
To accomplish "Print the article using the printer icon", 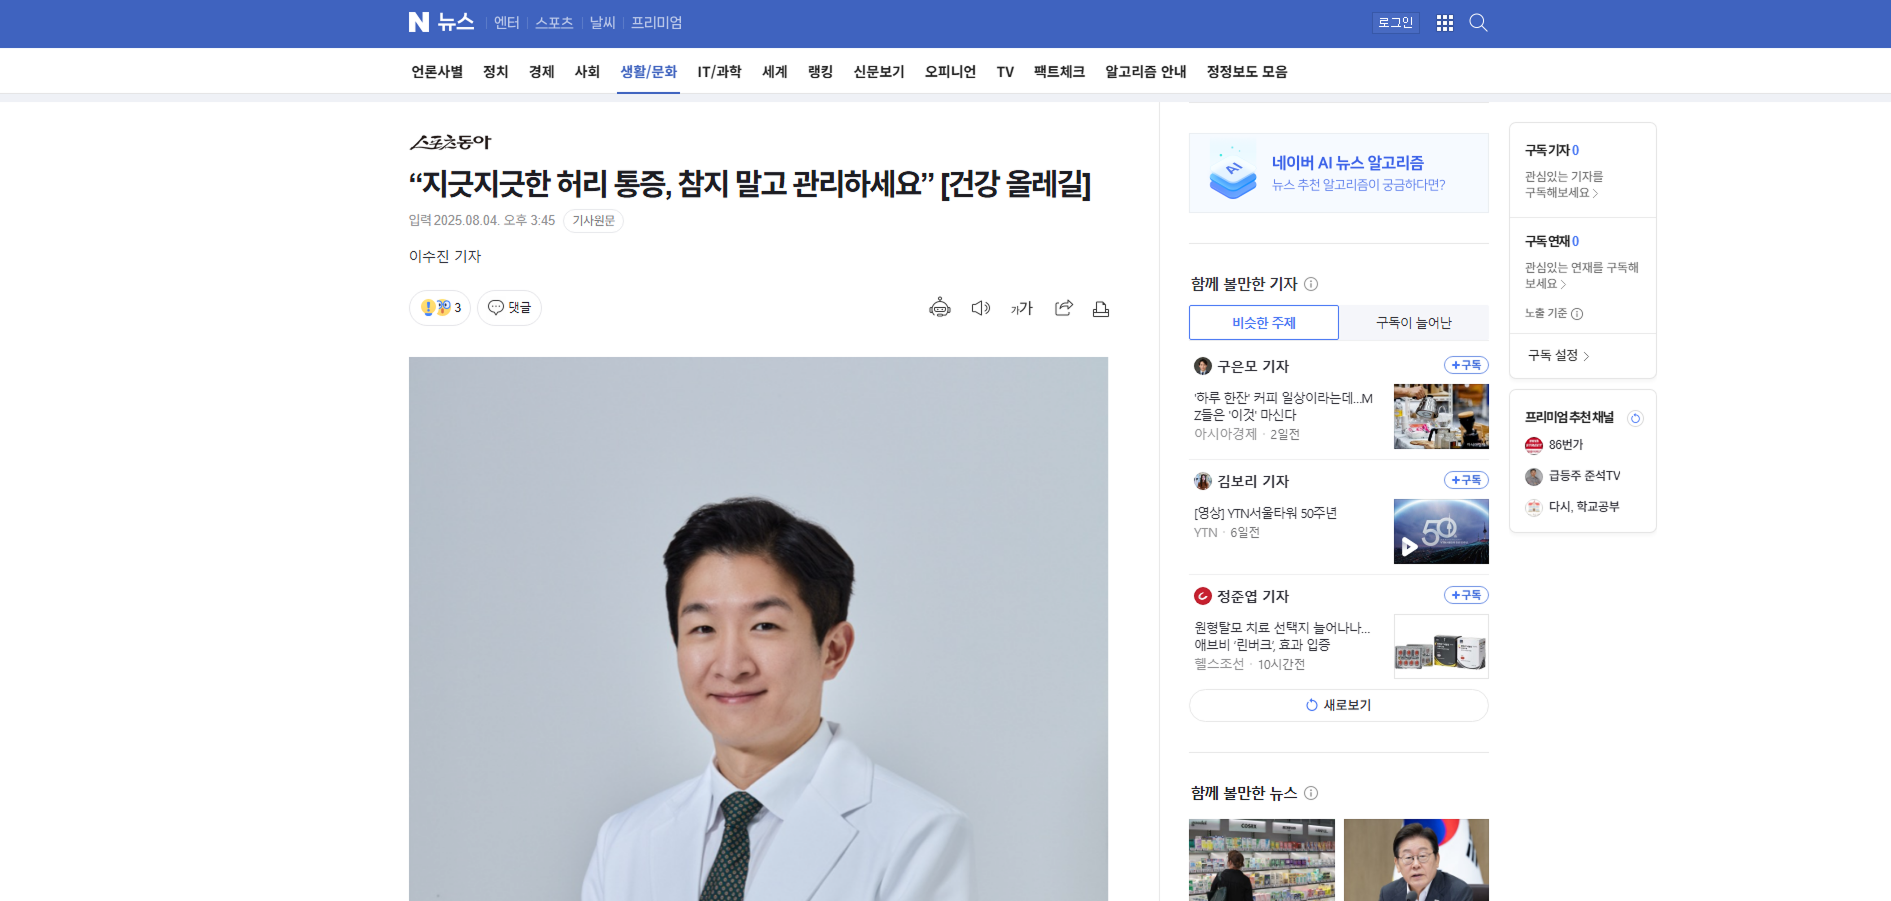I will 1100,309.
